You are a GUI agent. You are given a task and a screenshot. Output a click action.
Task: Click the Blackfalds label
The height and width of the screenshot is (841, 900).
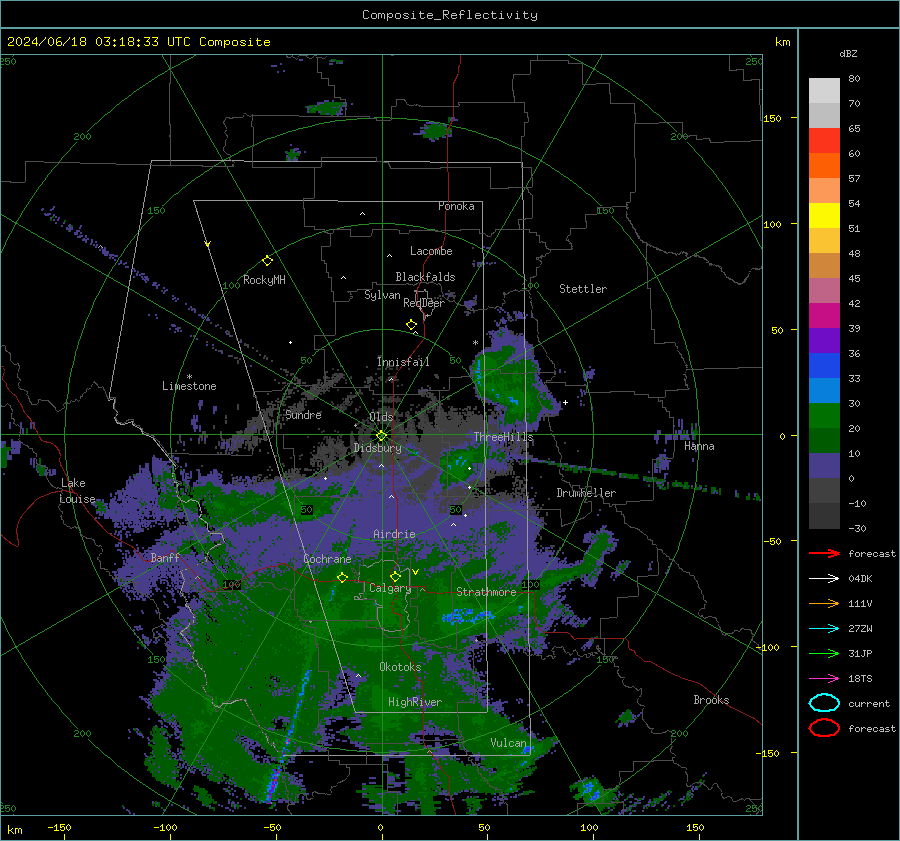coord(425,277)
